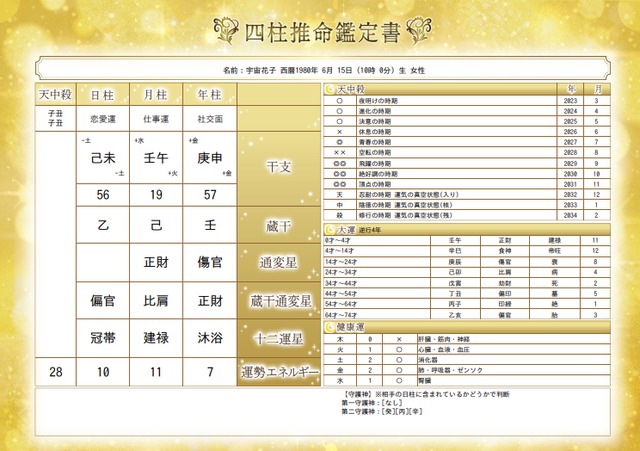The height and width of the screenshot is (451, 640).
Task: Click 食神 in the 大運 table
Action: pos(505,251)
